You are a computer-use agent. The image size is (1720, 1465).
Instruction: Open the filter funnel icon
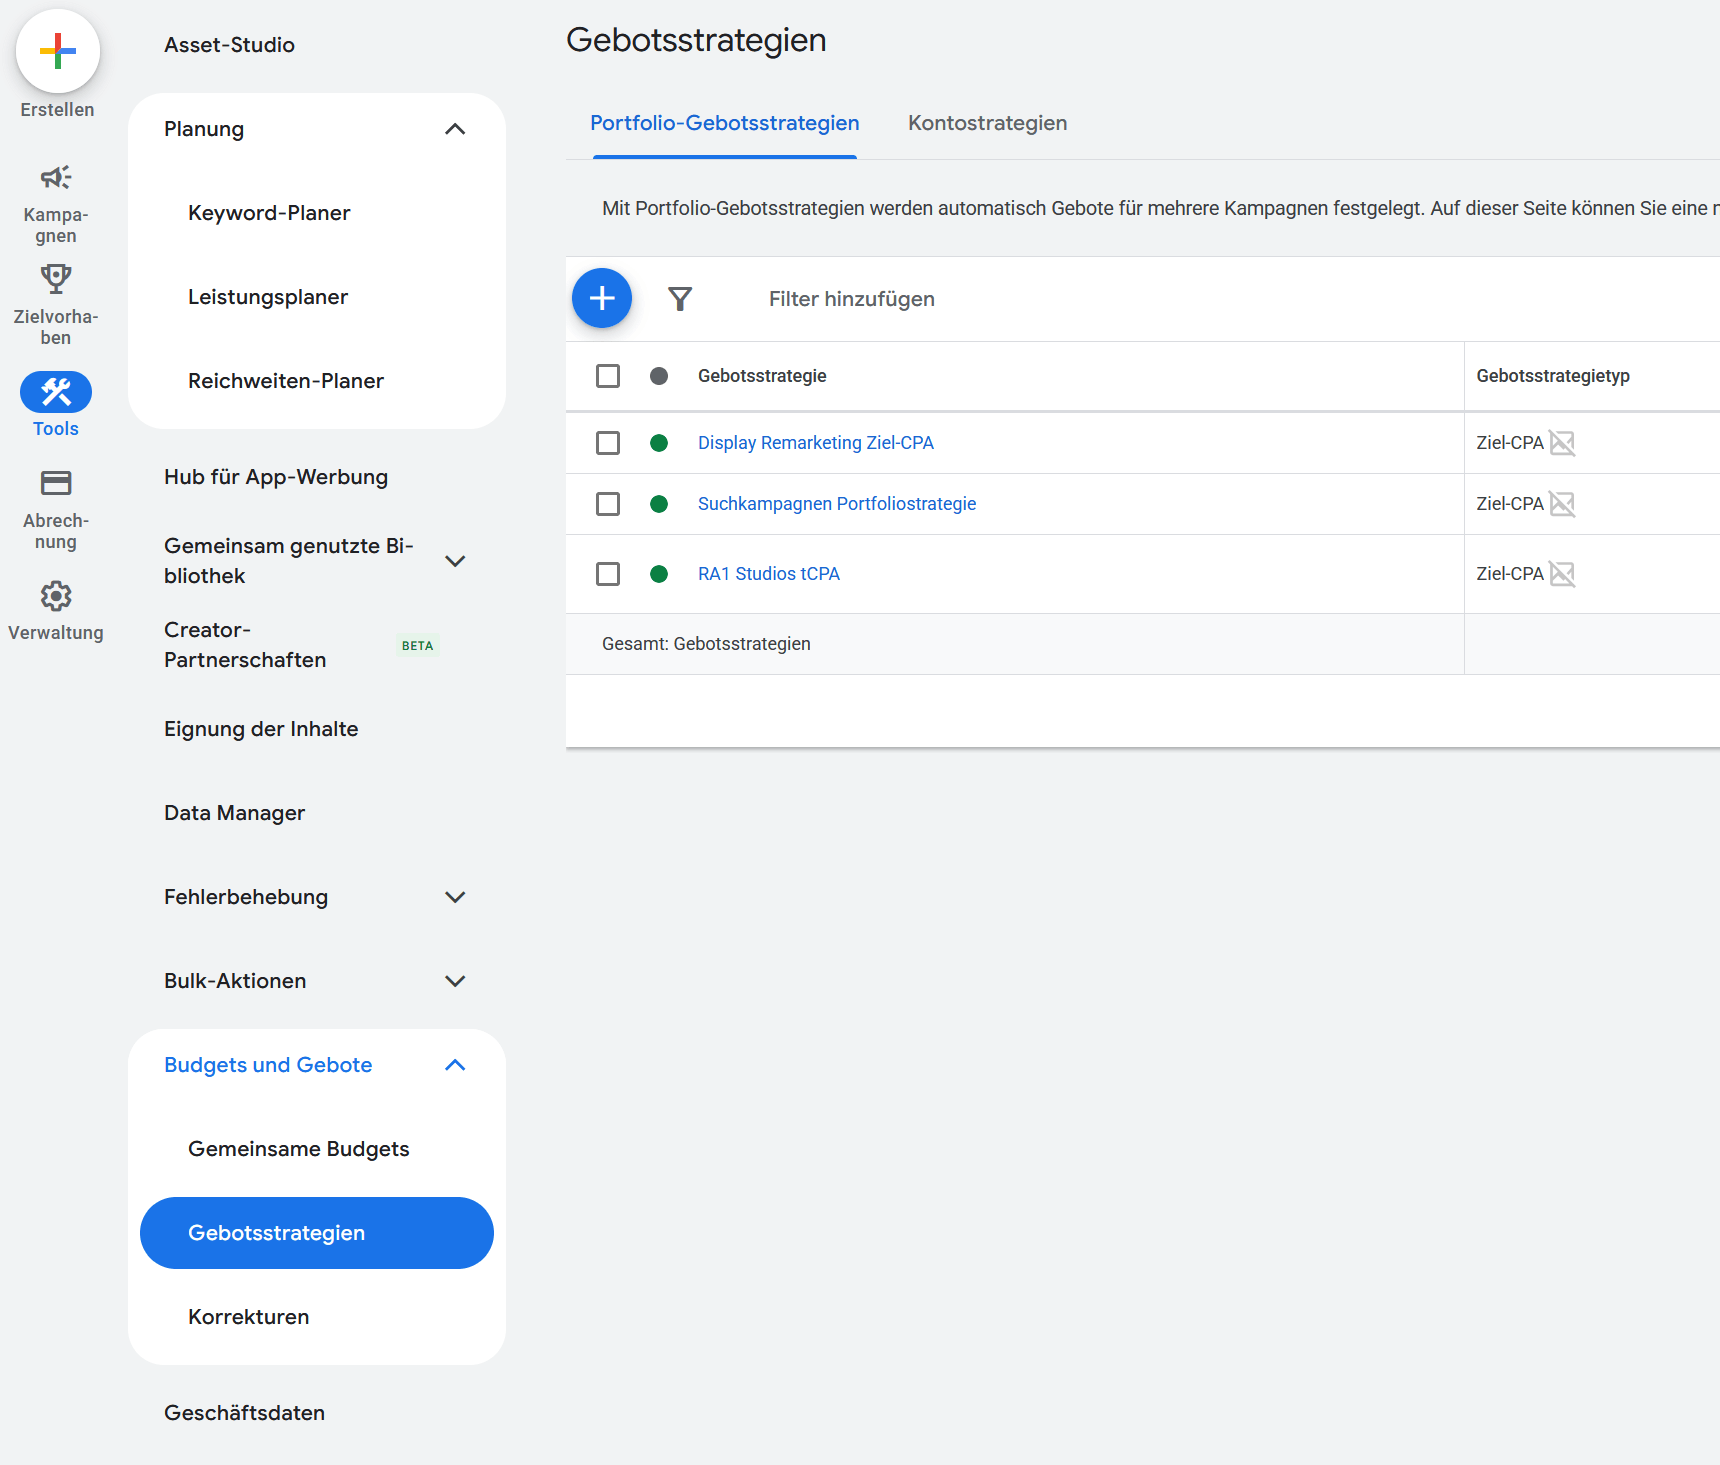(x=679, y=298)
